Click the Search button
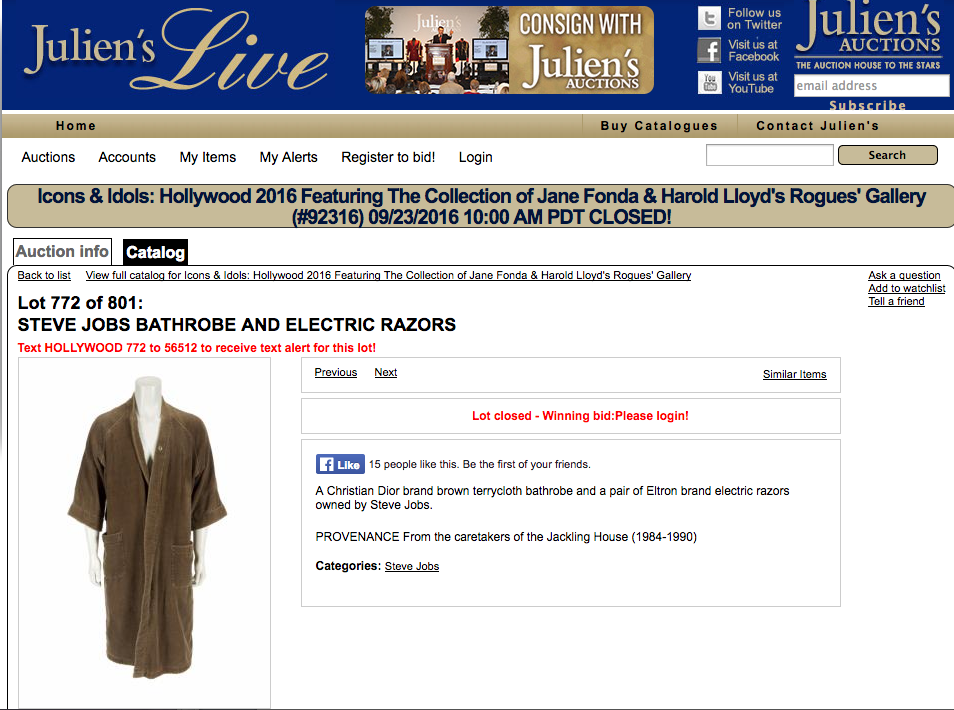The image size is (954, 710). click(x=887, y=155)
